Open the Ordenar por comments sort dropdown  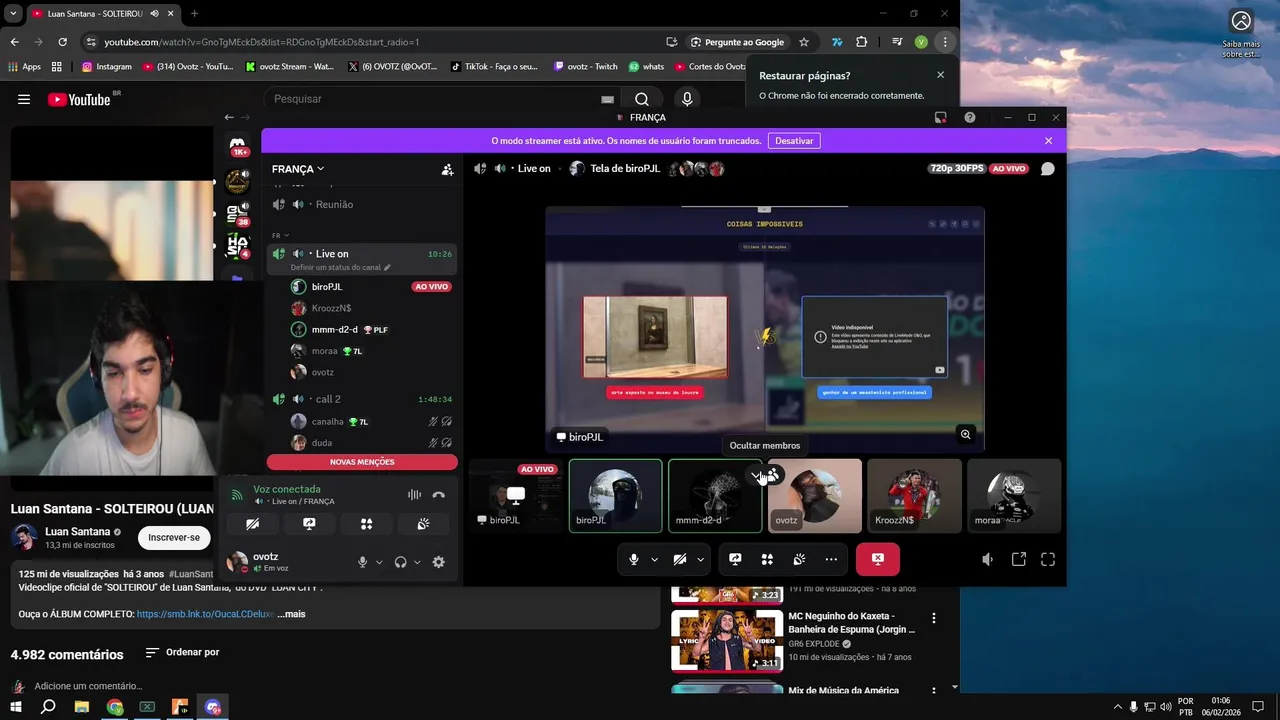tap(182, 653)
